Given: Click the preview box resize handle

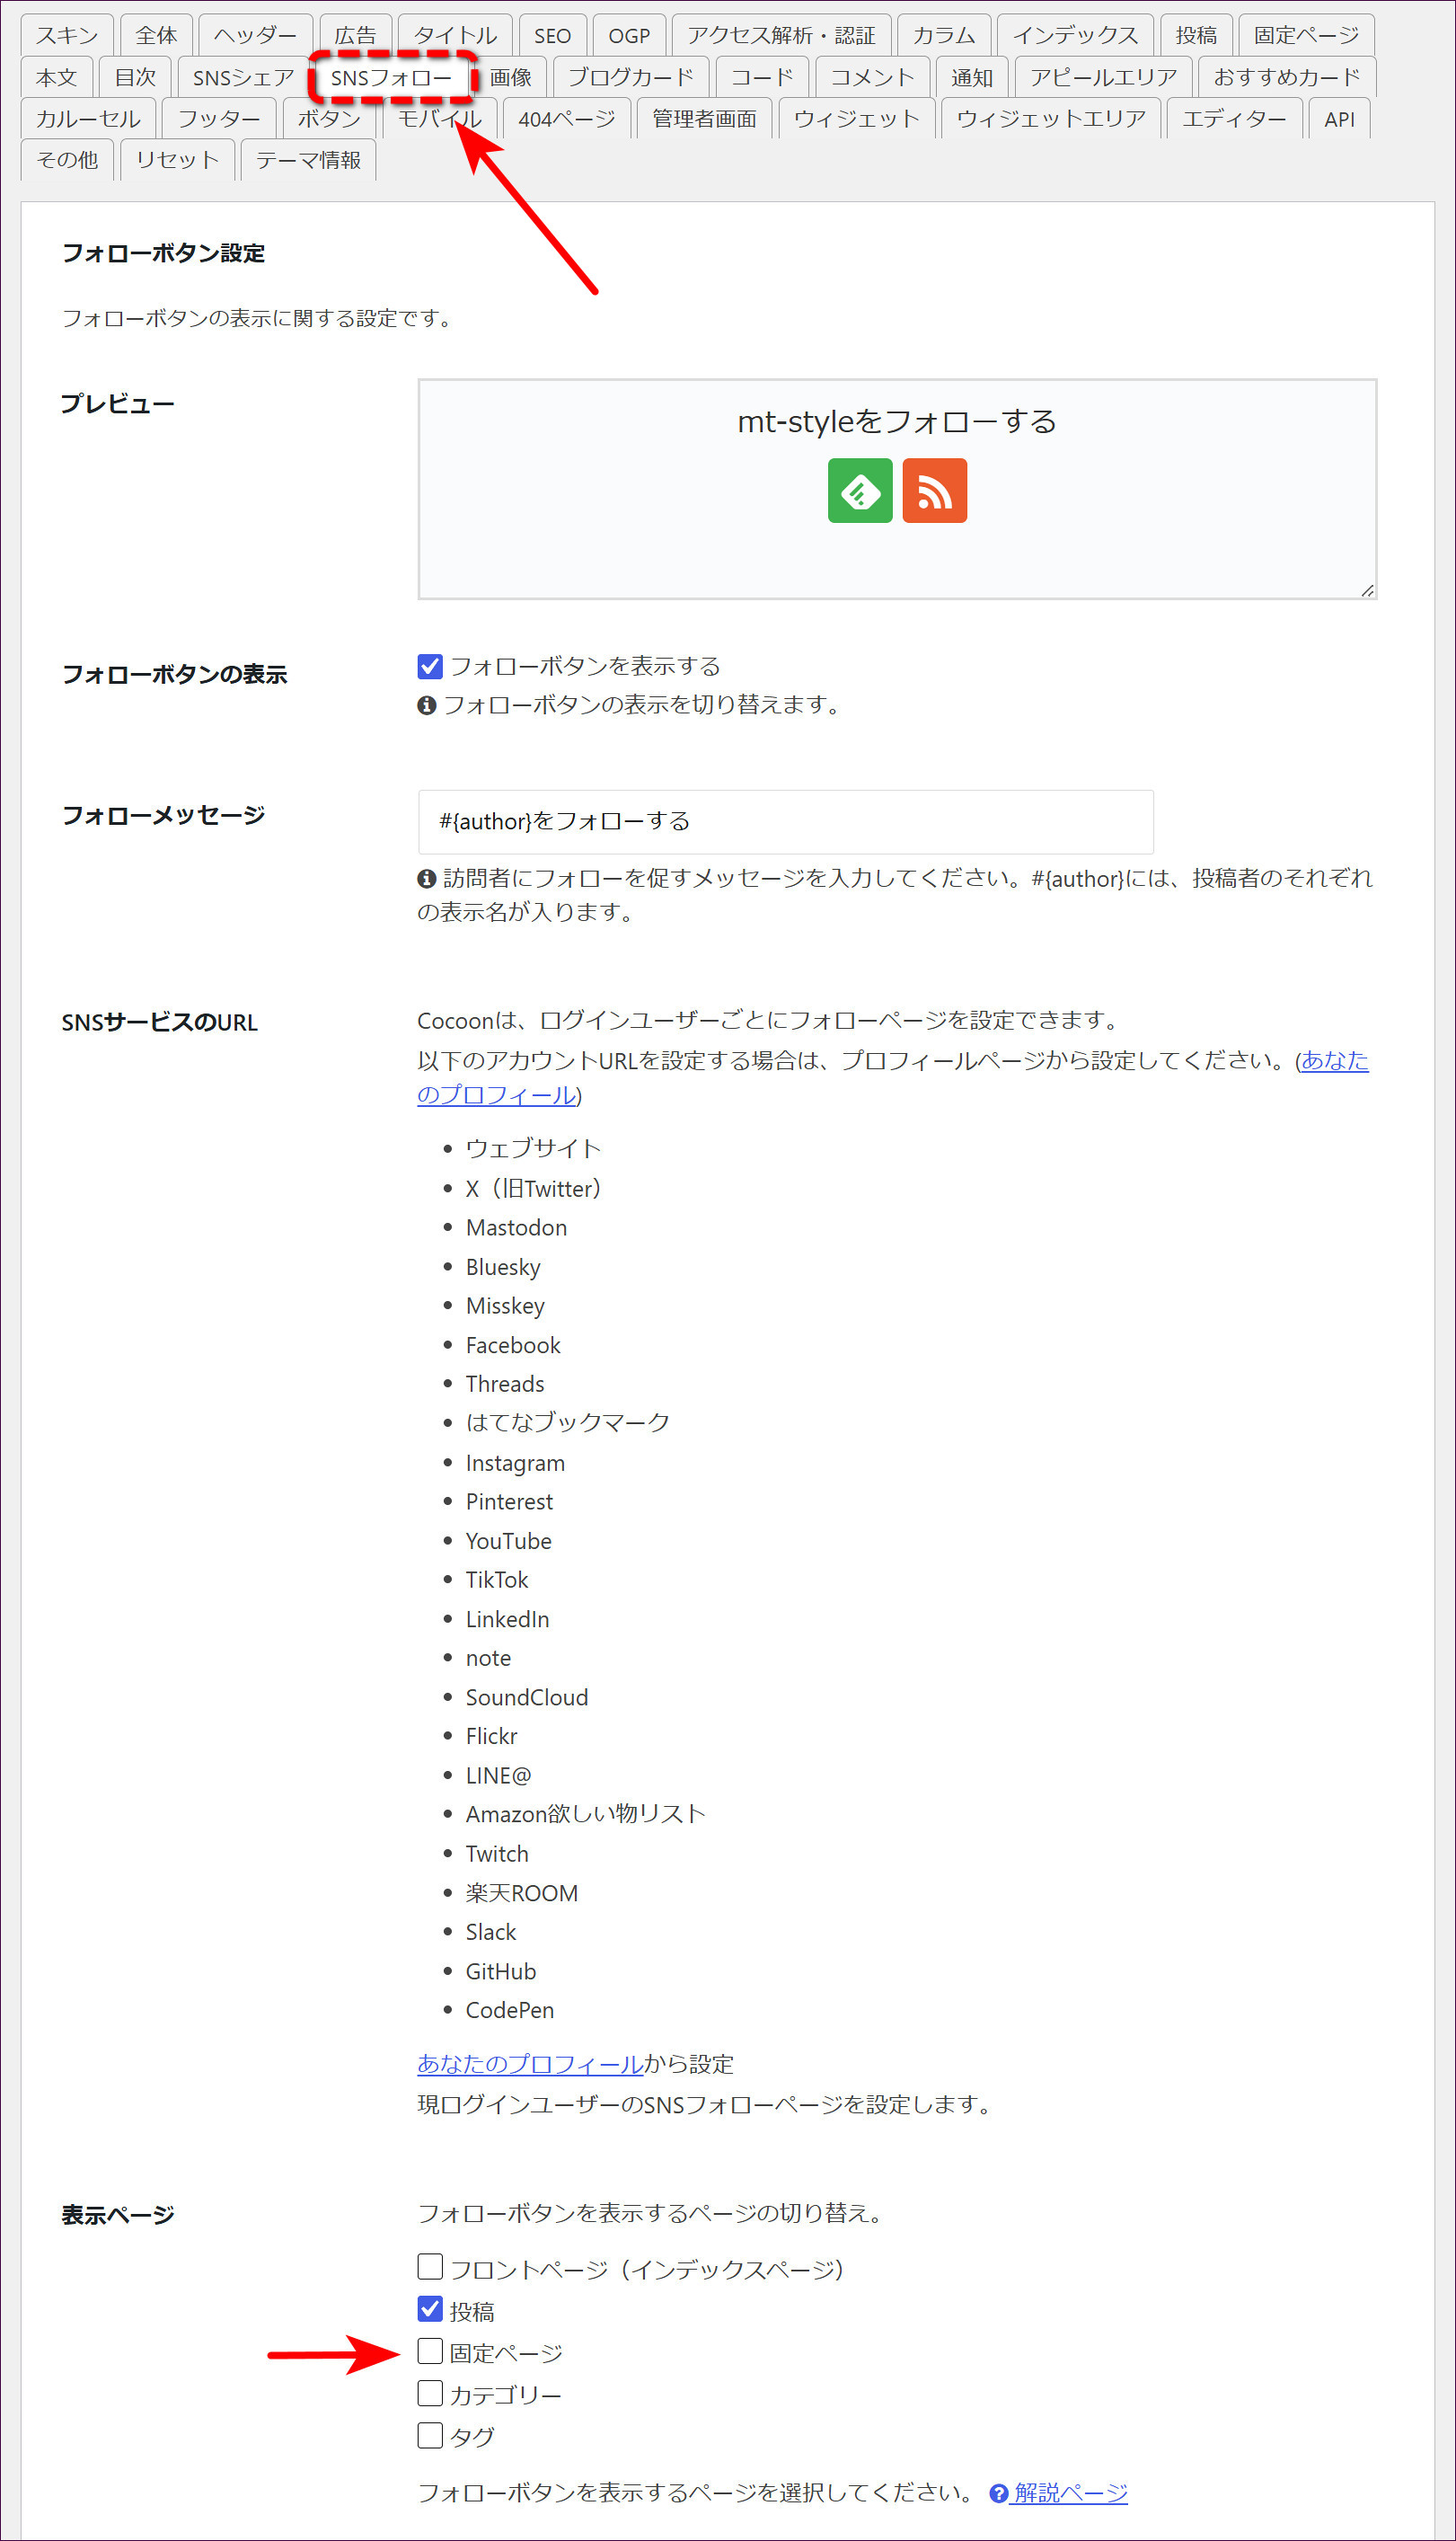Looking at the screenshot, I should coord(1367,590).
